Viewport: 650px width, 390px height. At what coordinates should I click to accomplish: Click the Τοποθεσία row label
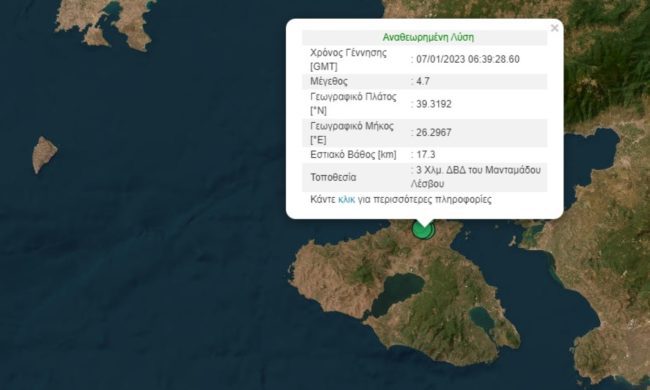[333, 177]
